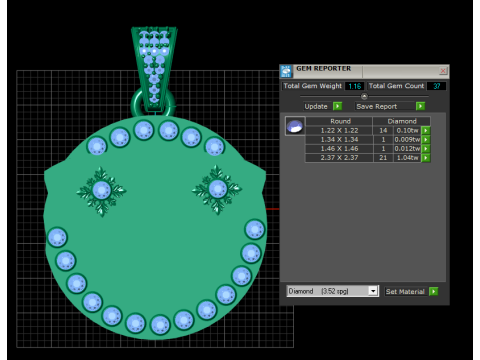This screenshot has height=360, width=480.
Task: Click the Update text button
Action: (316, 106)
